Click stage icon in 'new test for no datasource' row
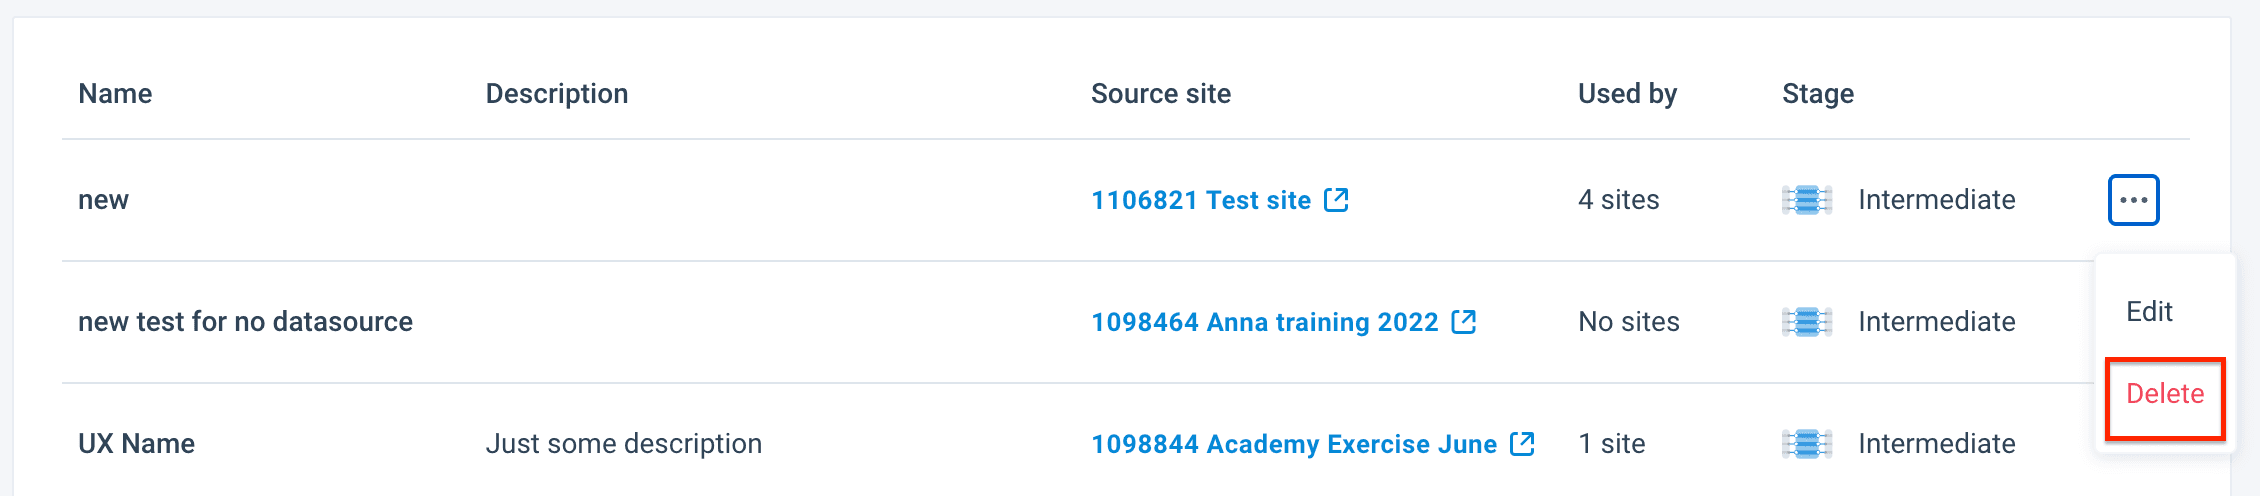The width and height of the screenshot is (2260, 496). click(1806, 322)
